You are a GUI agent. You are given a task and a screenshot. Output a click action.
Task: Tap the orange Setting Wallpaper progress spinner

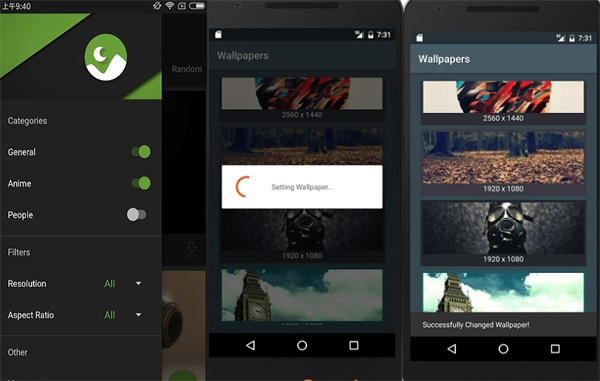tap(243, 187)
